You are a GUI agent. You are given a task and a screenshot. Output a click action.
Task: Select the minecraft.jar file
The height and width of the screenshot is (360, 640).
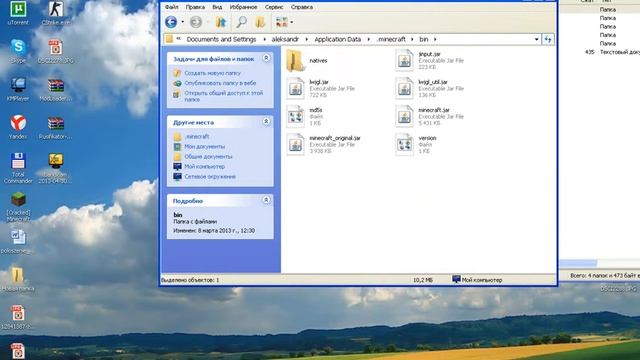(429, 116)
